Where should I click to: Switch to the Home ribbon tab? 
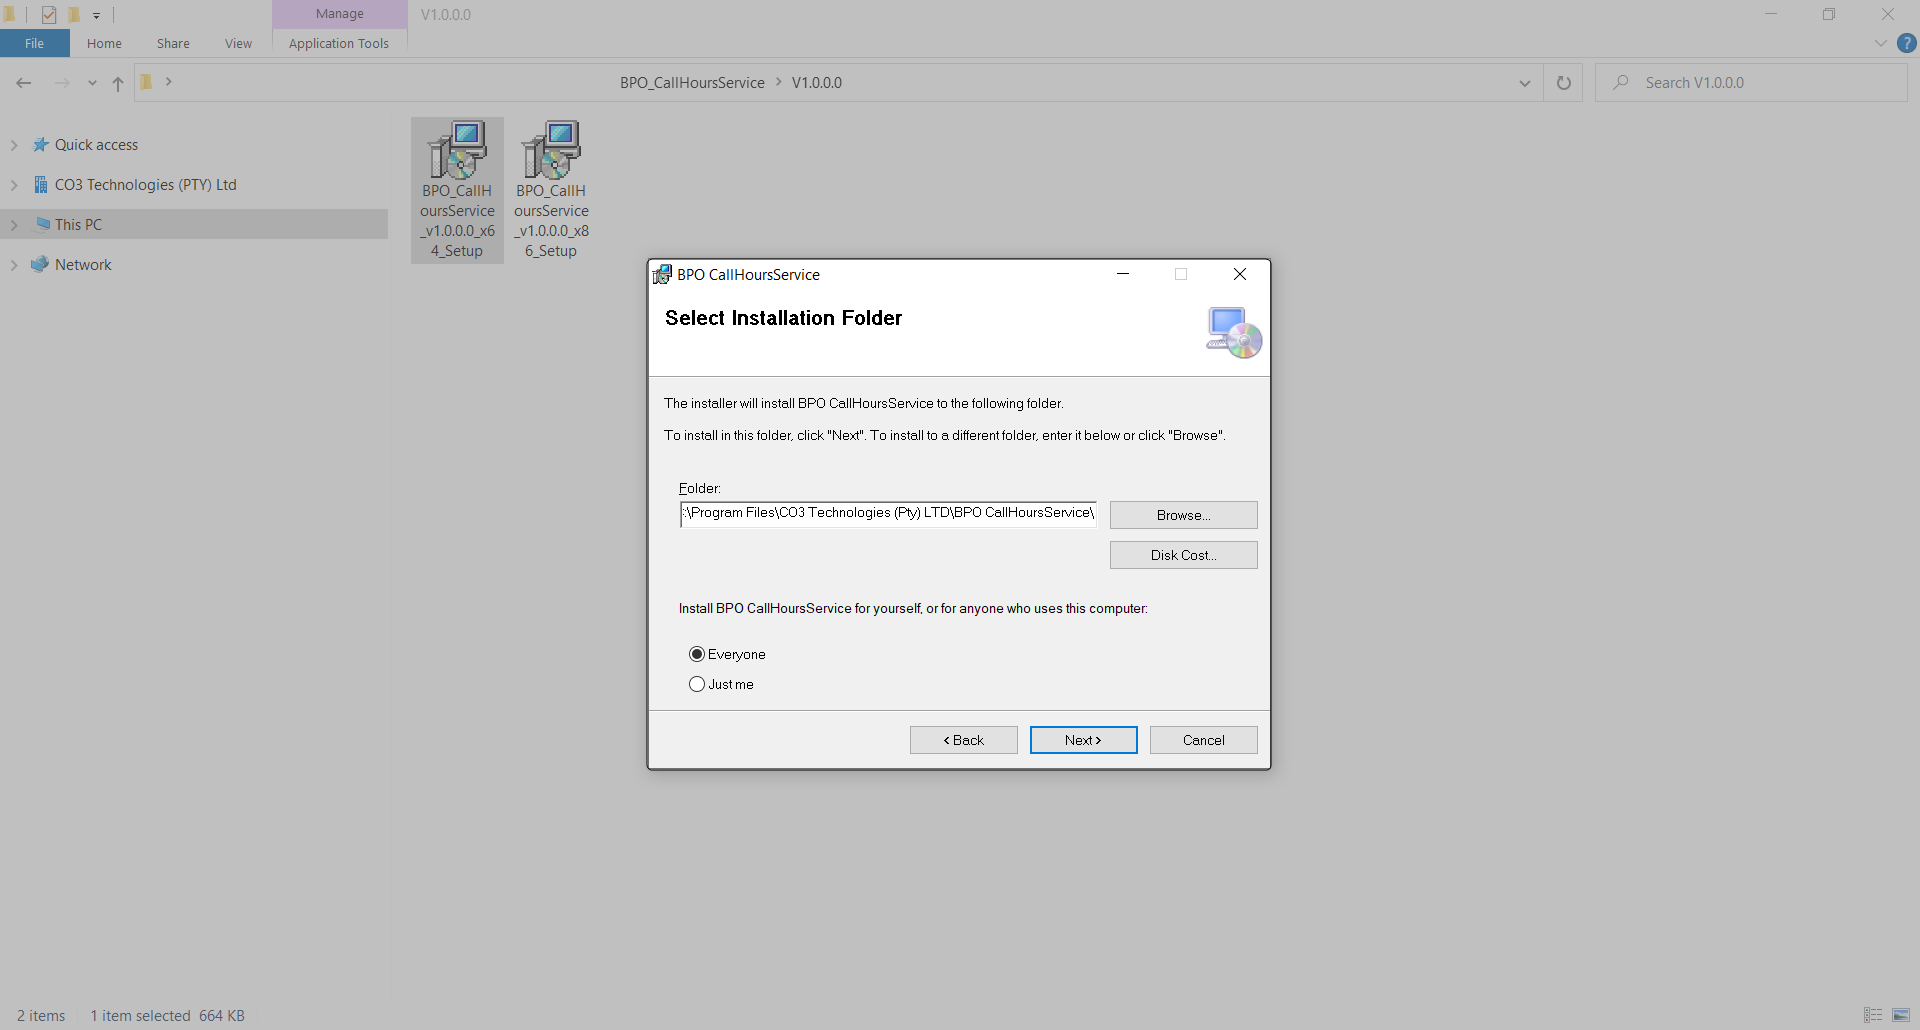point(104,43)
